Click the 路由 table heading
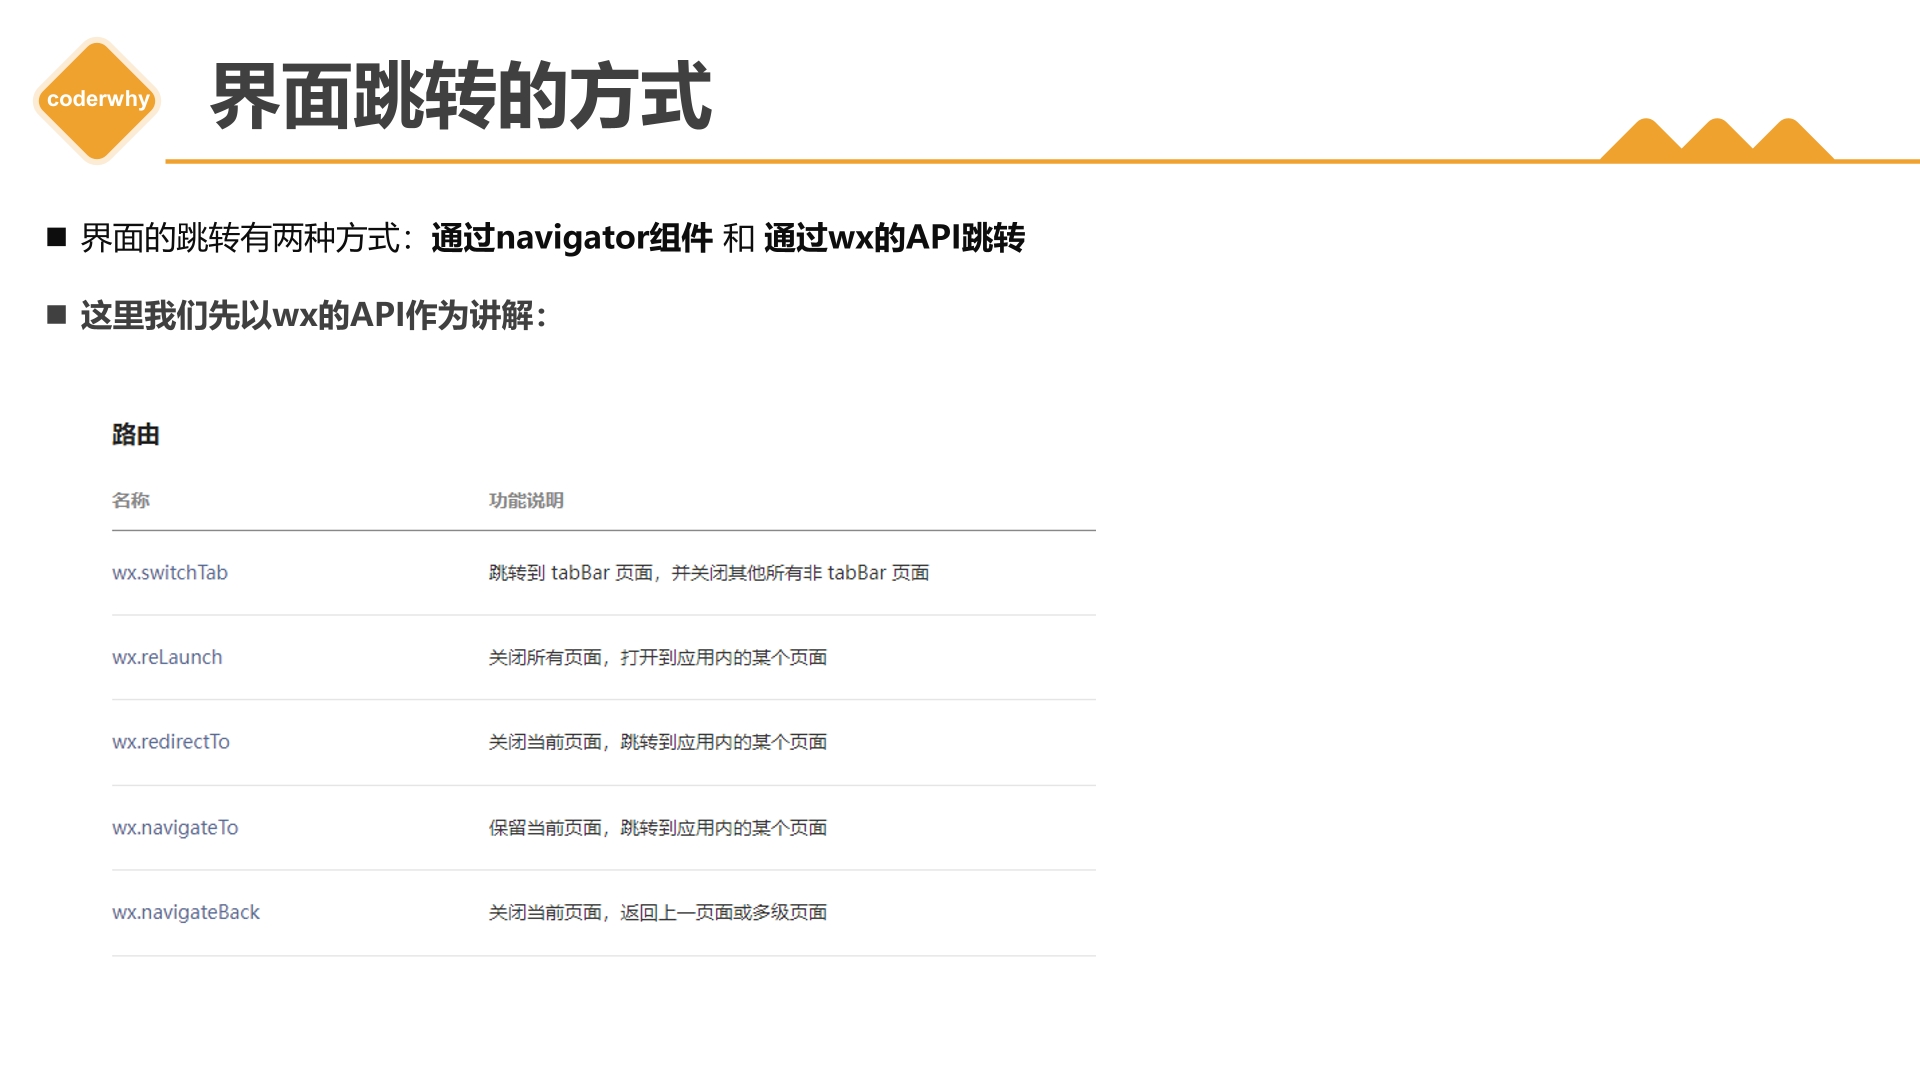The width and height of the screenshot is (1920, 1080). point(136,435)
